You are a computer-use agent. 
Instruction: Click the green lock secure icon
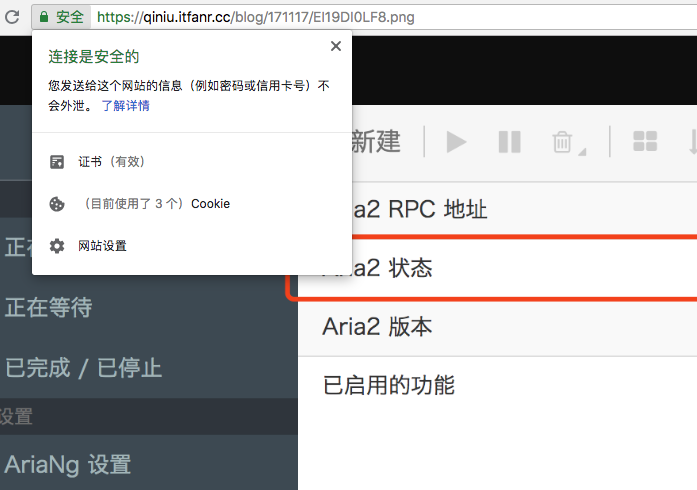[44, 17]
